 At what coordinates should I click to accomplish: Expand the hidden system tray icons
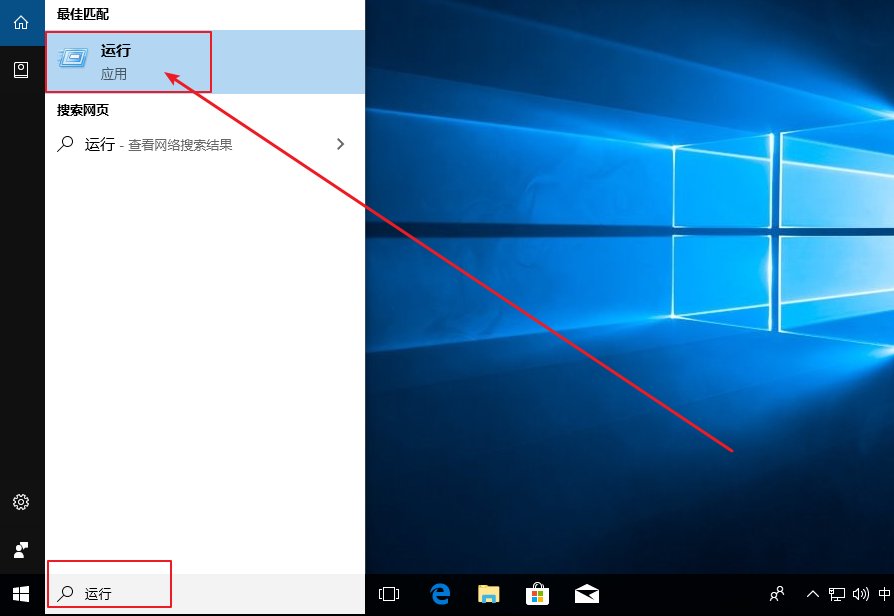[812, 594]
